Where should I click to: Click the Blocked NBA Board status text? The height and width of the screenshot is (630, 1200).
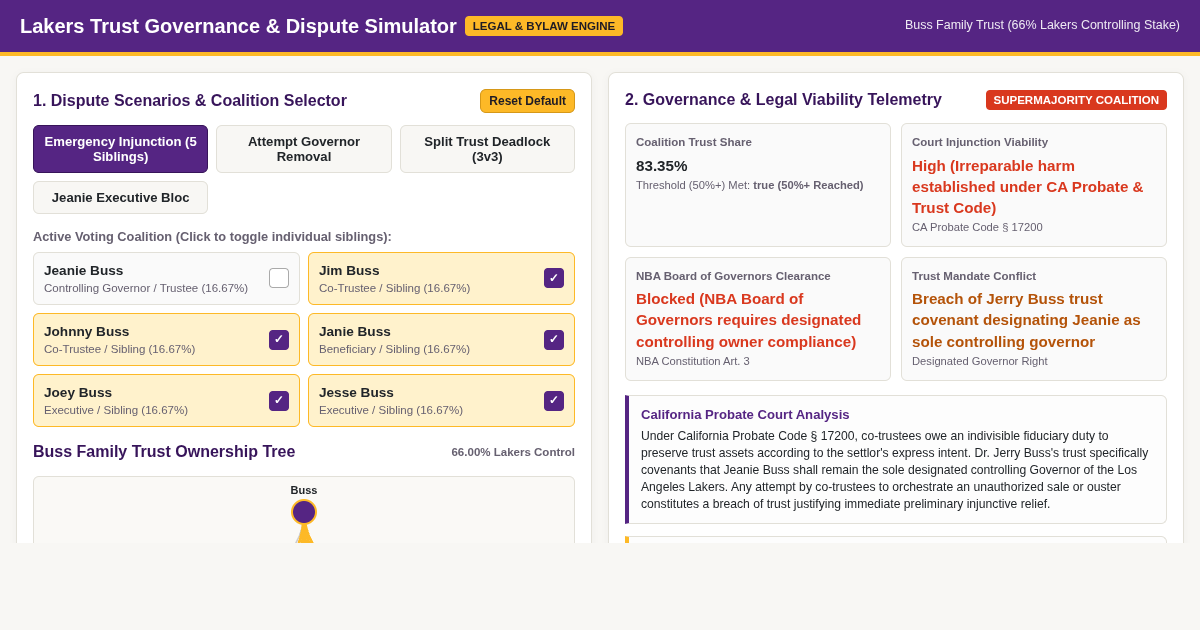tap(750, 320)
